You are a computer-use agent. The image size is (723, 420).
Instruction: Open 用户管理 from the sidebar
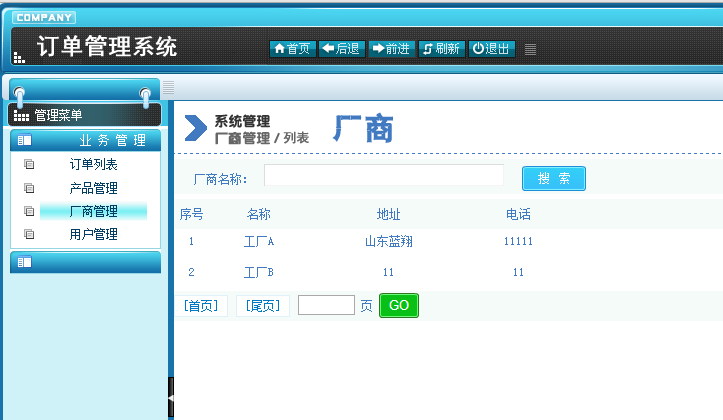pyautogui.click(x=94, y=234)
